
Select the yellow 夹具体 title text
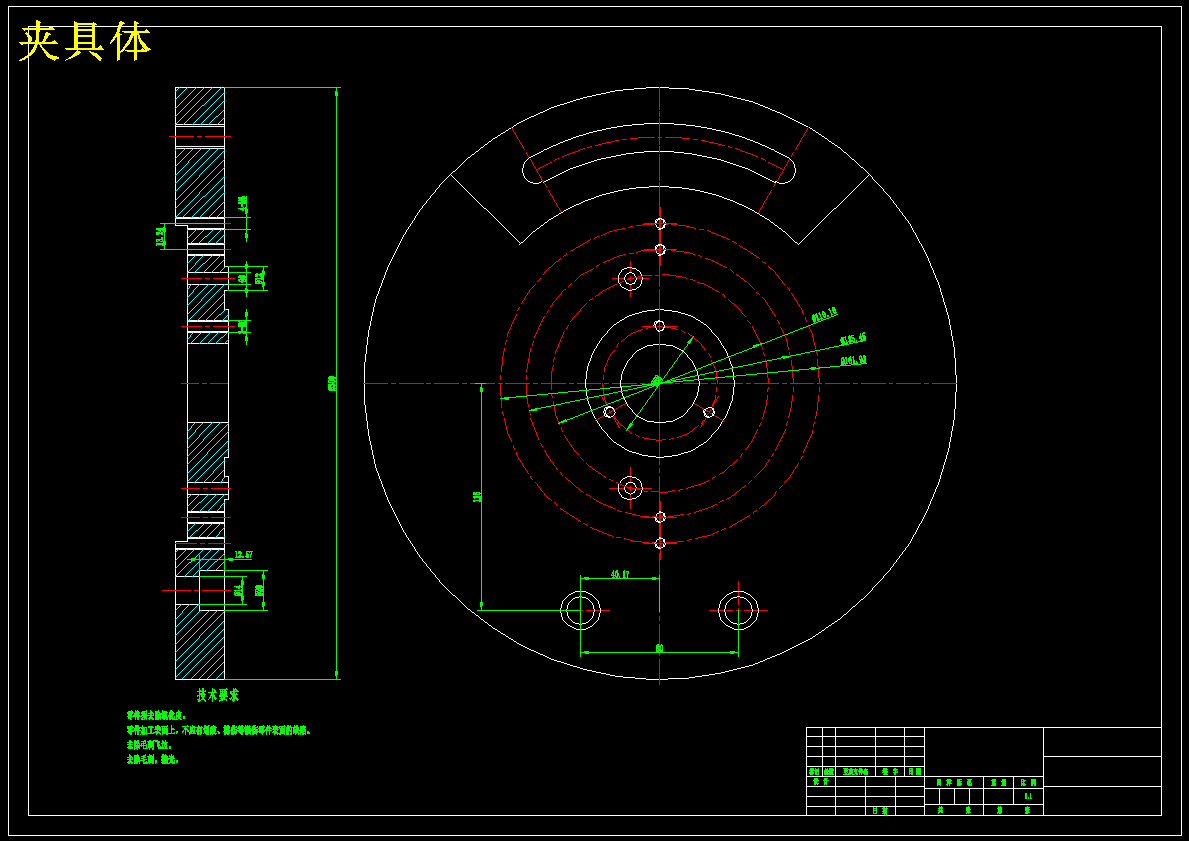click(85, 42)
